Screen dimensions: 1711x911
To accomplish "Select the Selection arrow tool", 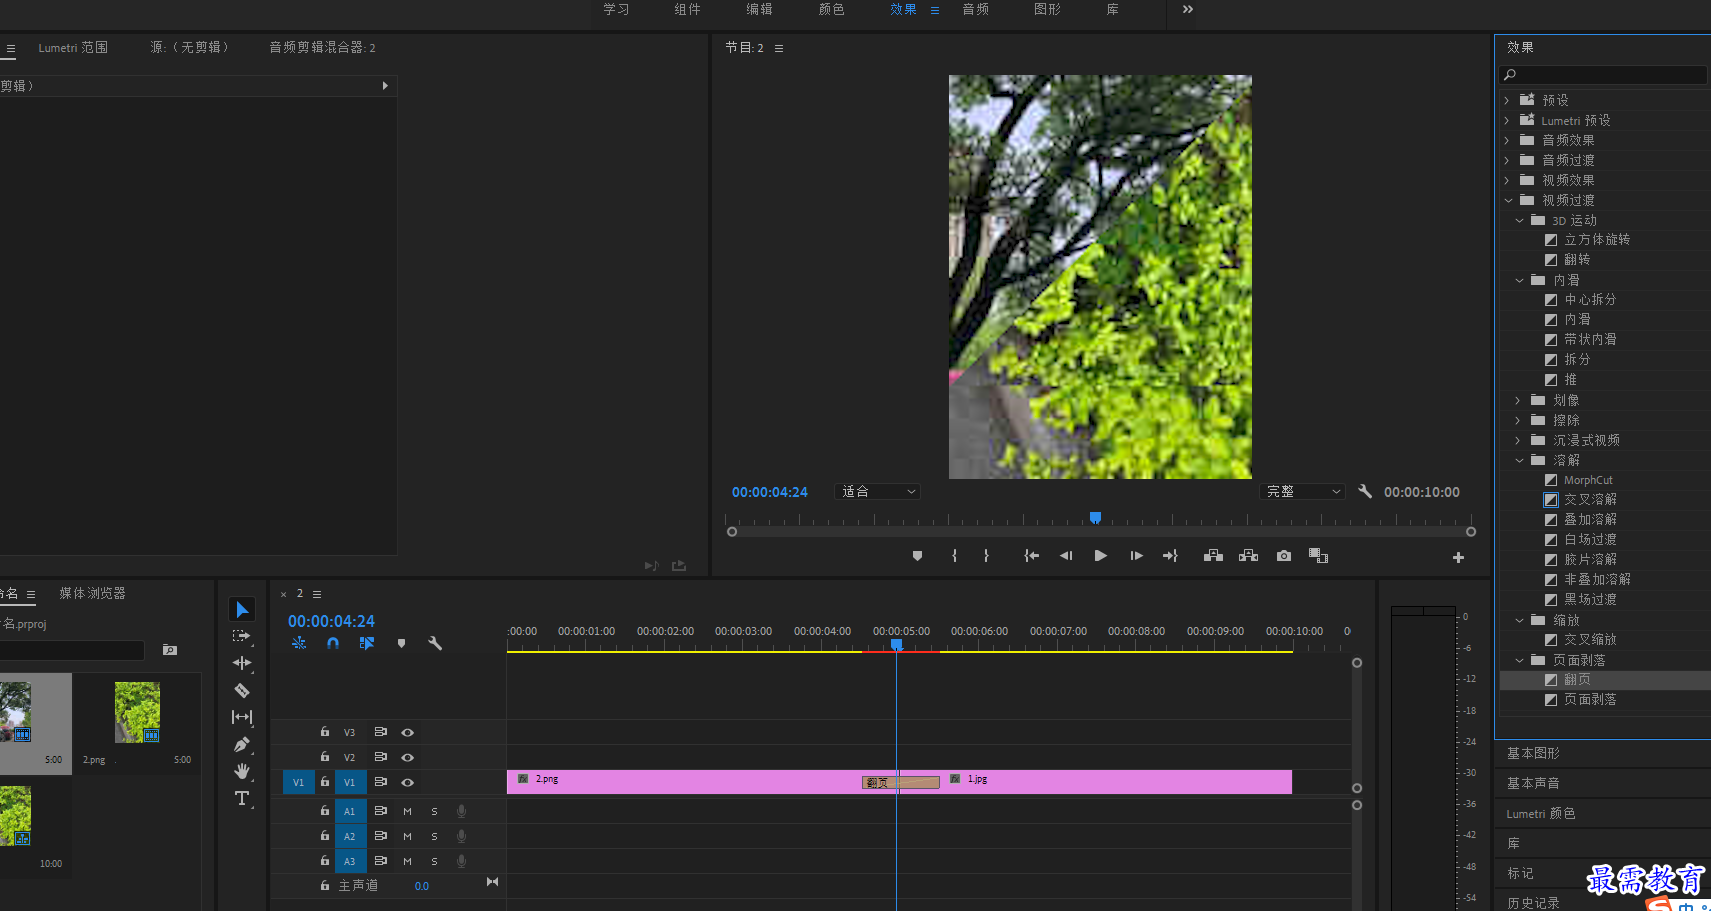I will coord(242,609).
